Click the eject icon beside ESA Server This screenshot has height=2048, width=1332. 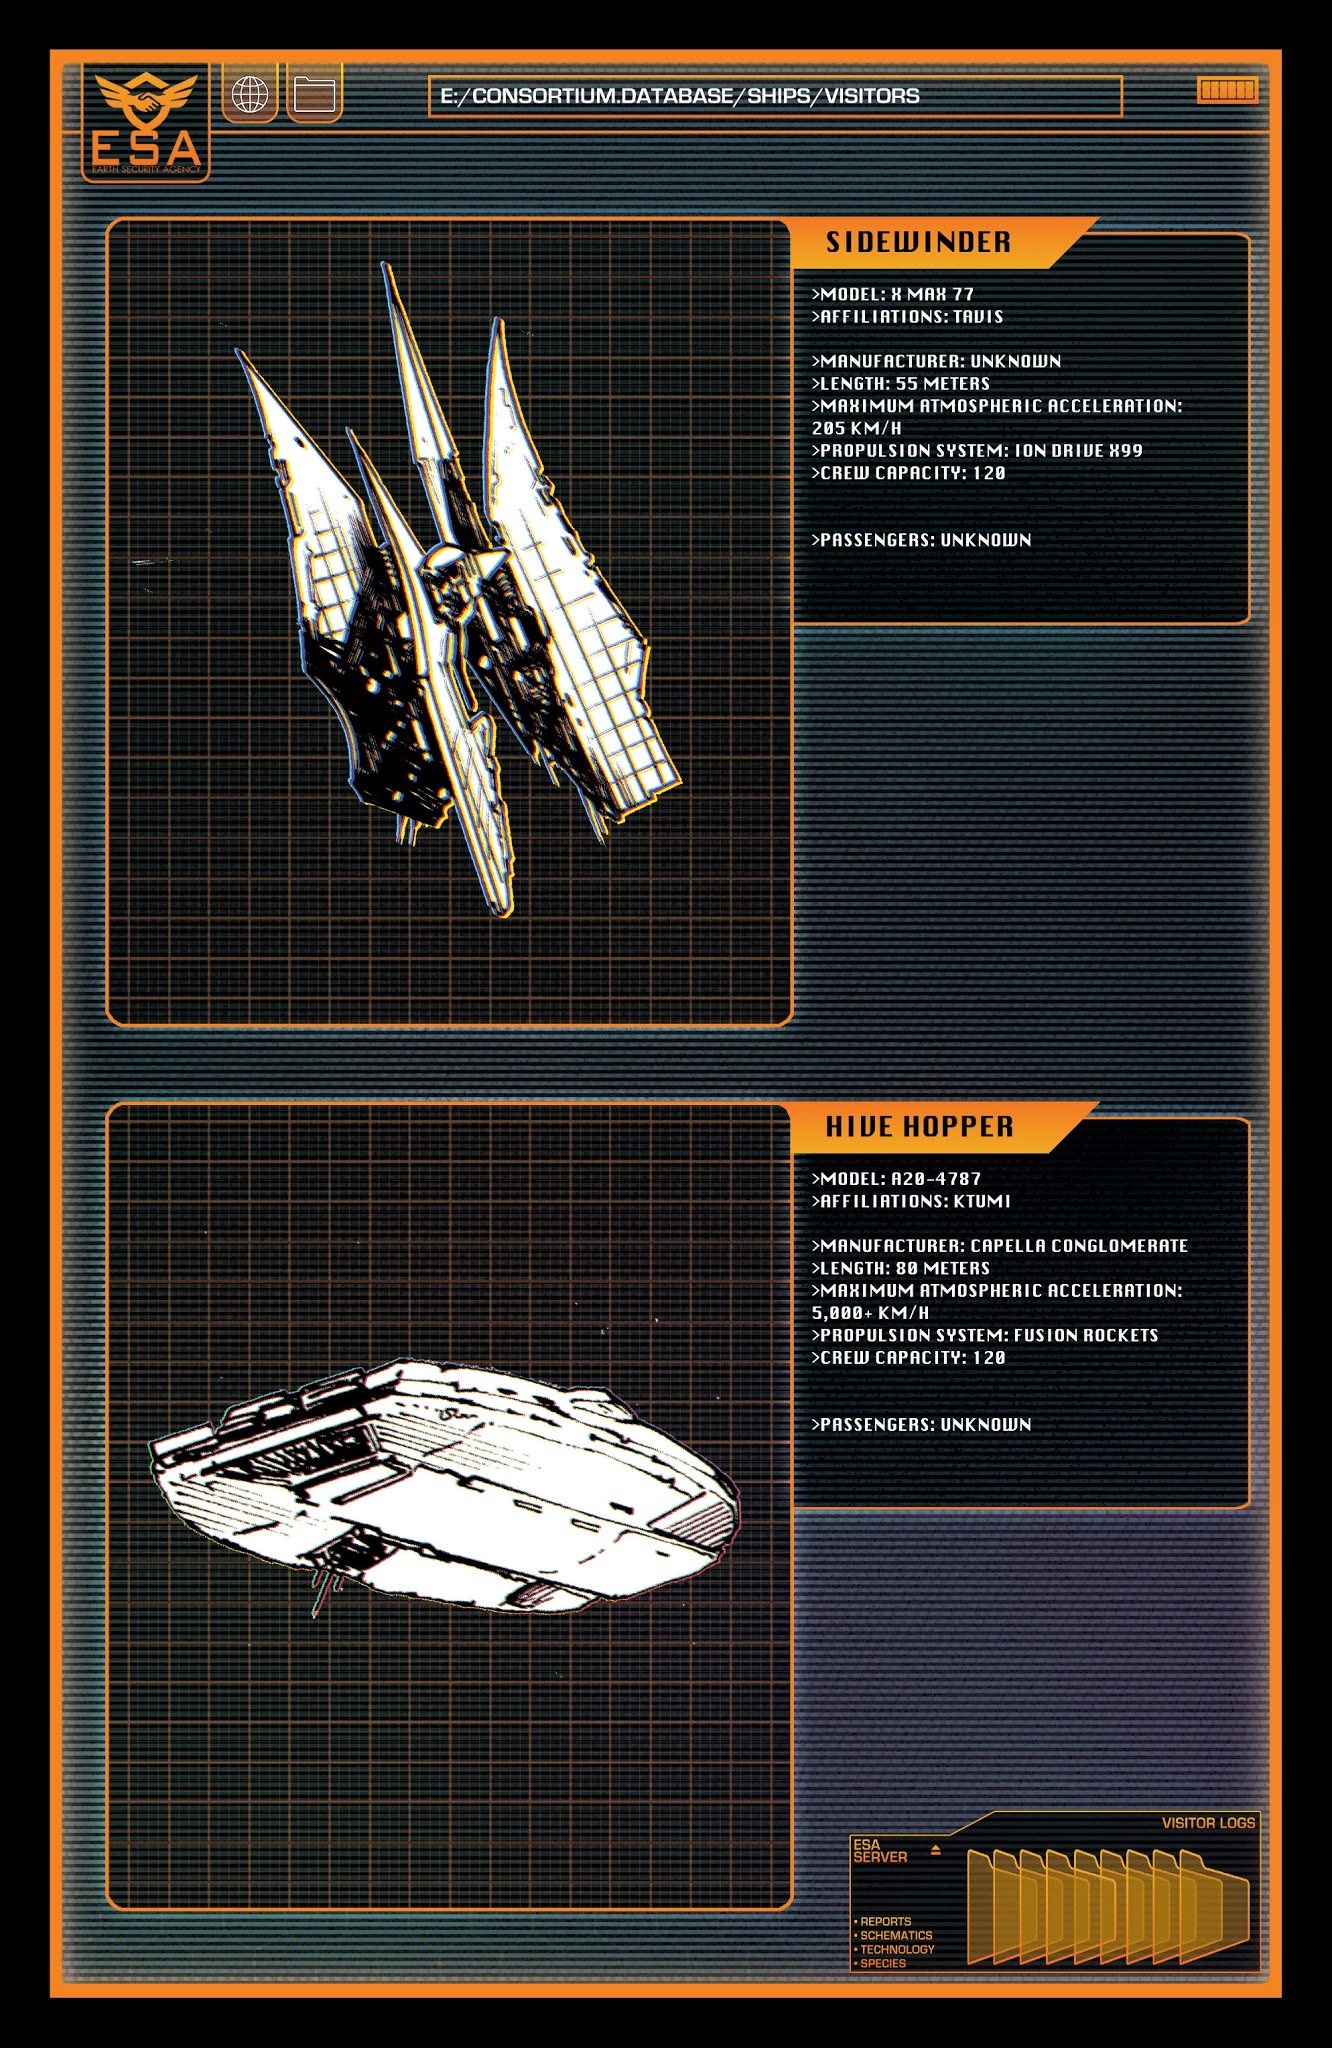click(935, 1850)
